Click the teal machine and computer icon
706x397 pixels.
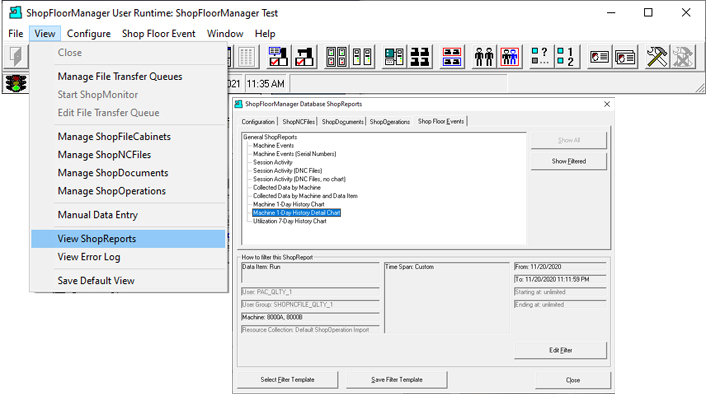394,57
